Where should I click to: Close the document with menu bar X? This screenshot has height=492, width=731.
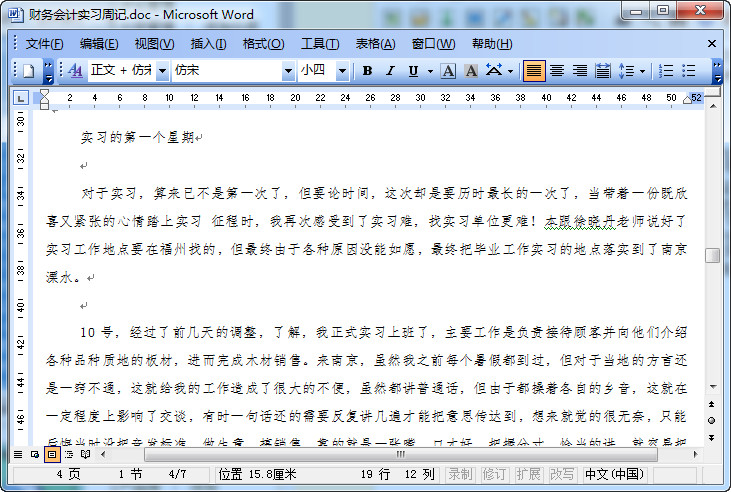point(711,44)
